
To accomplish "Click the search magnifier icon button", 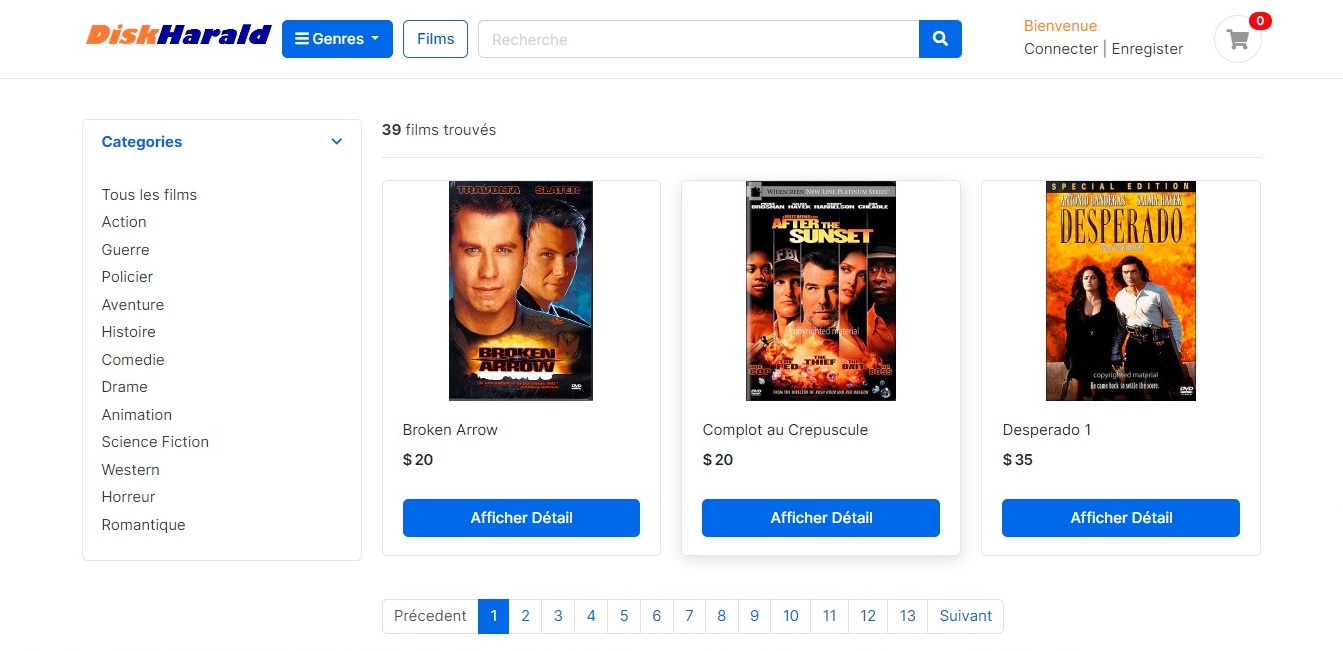I will point(940,39).
